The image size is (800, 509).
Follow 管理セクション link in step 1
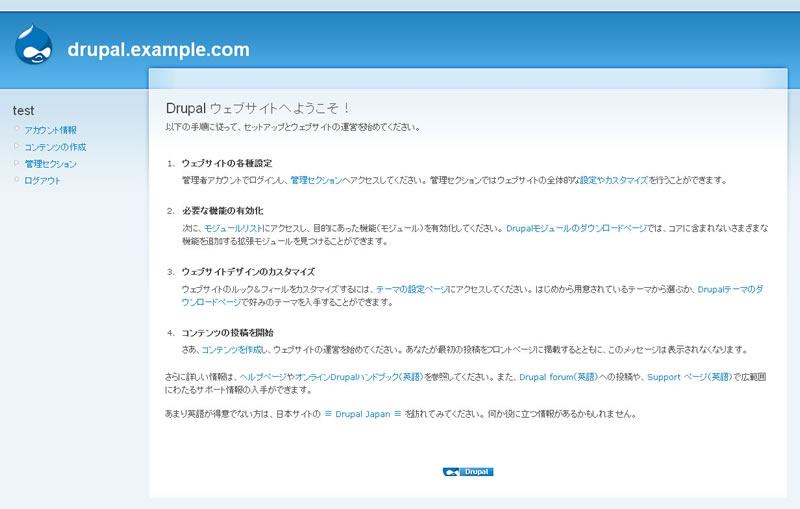tap(316, 180)
